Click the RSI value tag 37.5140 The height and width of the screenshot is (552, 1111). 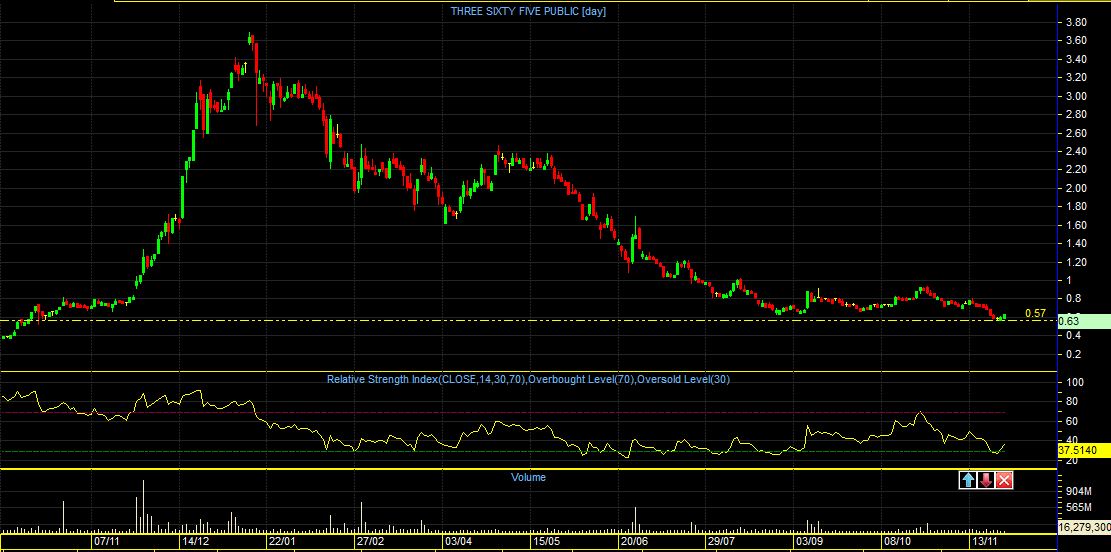pyautogui.click(x=1083, y=450)
